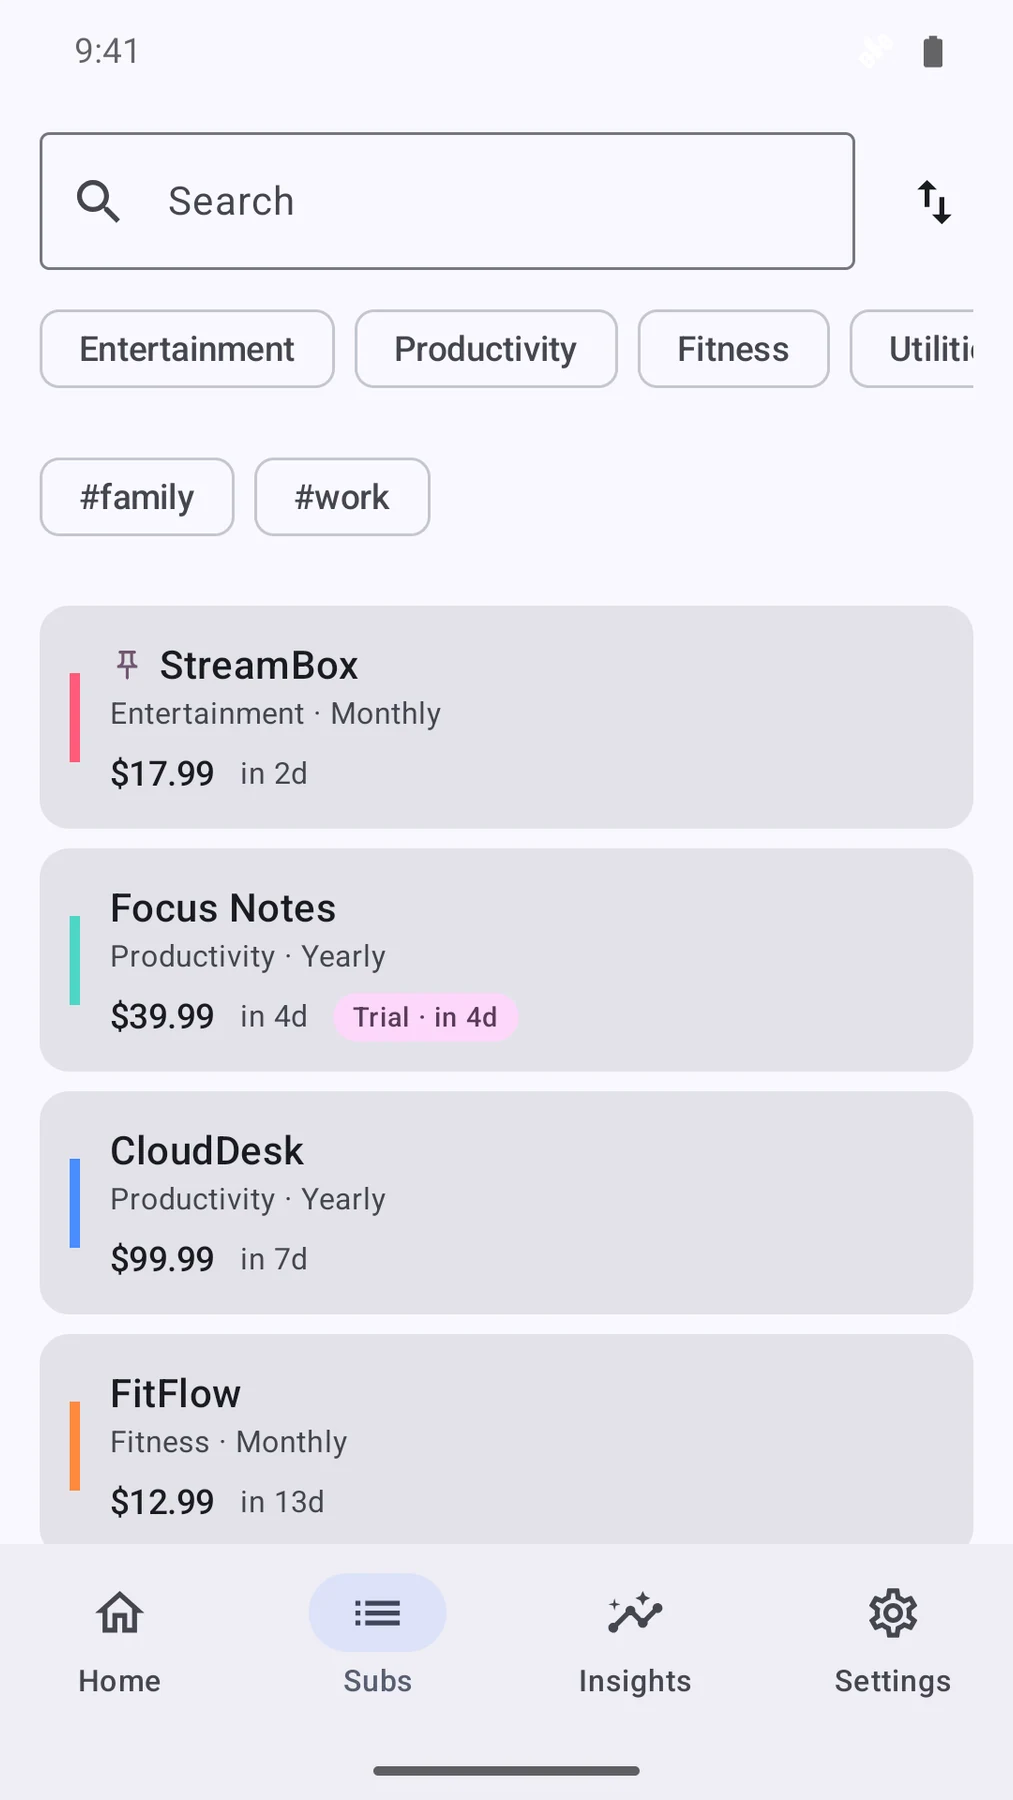Click the orange FitFlow color bar

(x=75, y=1446)
